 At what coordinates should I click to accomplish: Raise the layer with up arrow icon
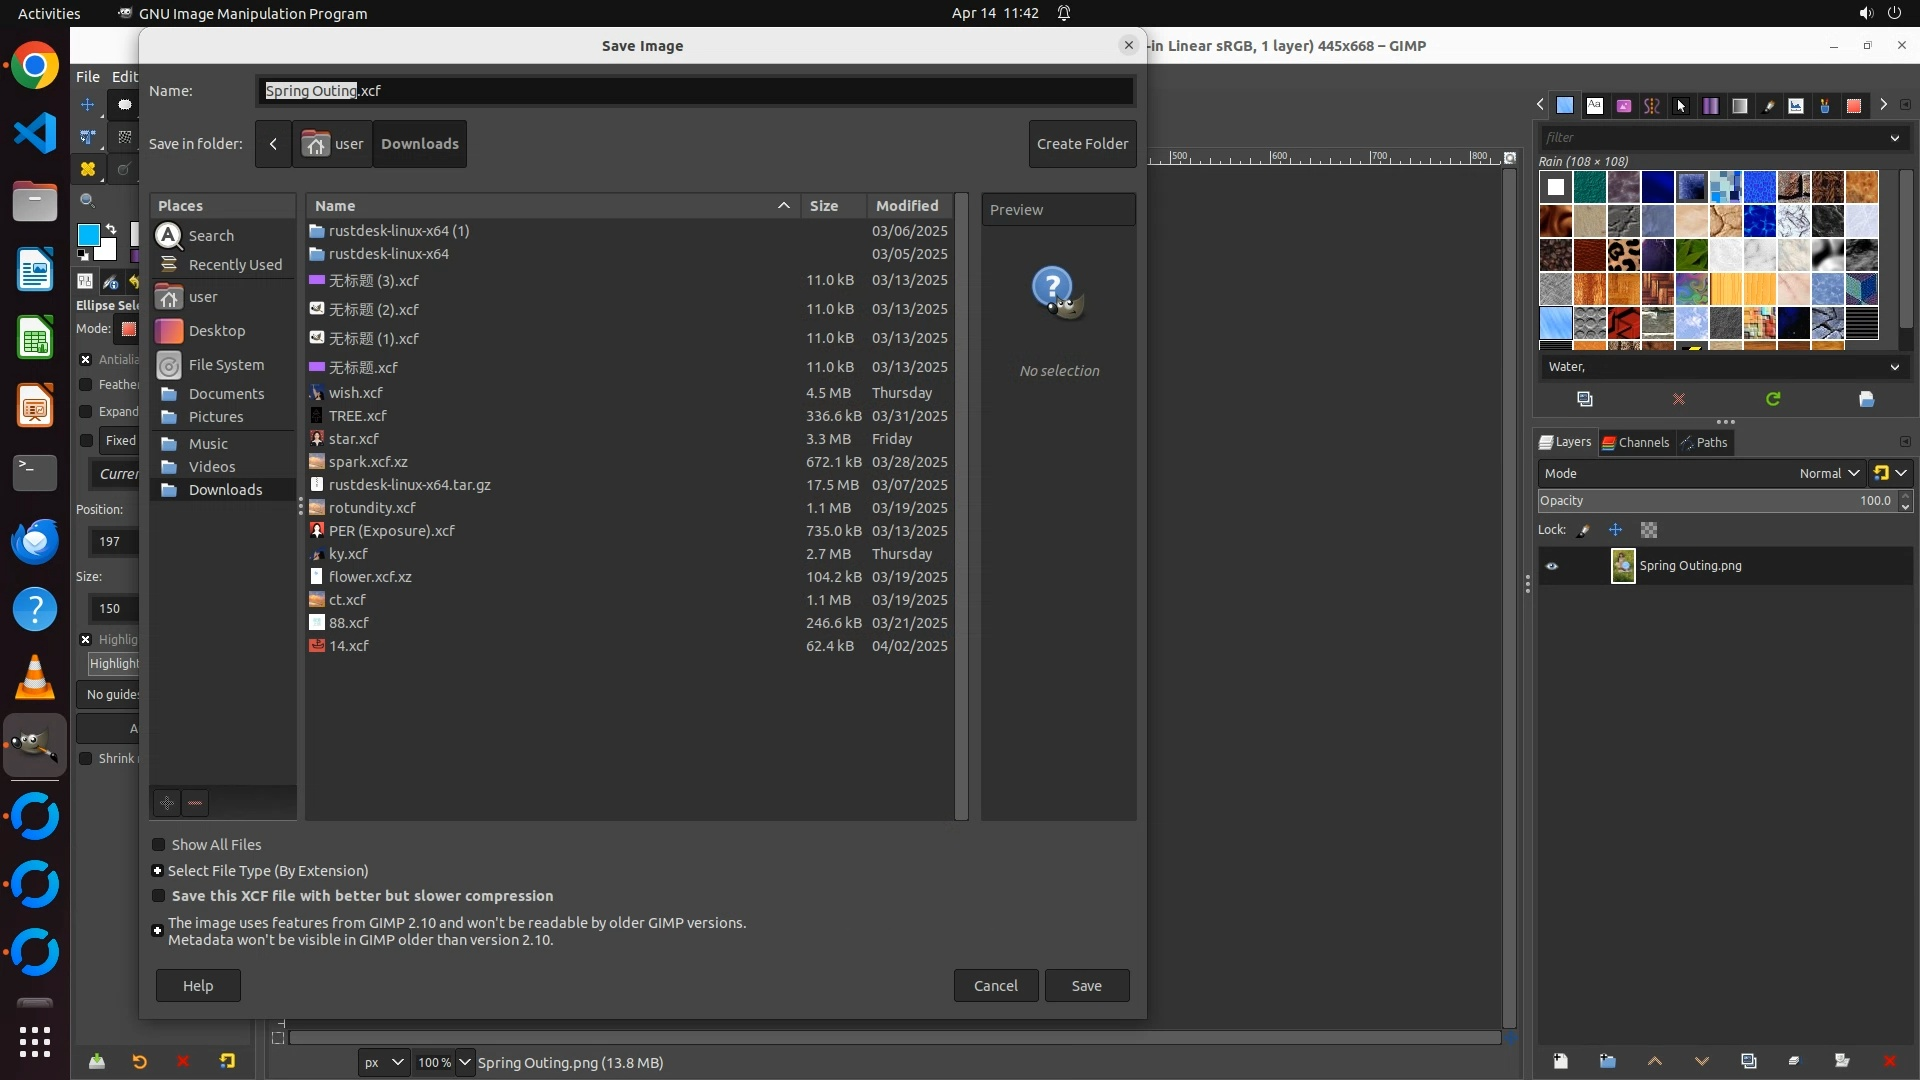coord(1654,1061)
